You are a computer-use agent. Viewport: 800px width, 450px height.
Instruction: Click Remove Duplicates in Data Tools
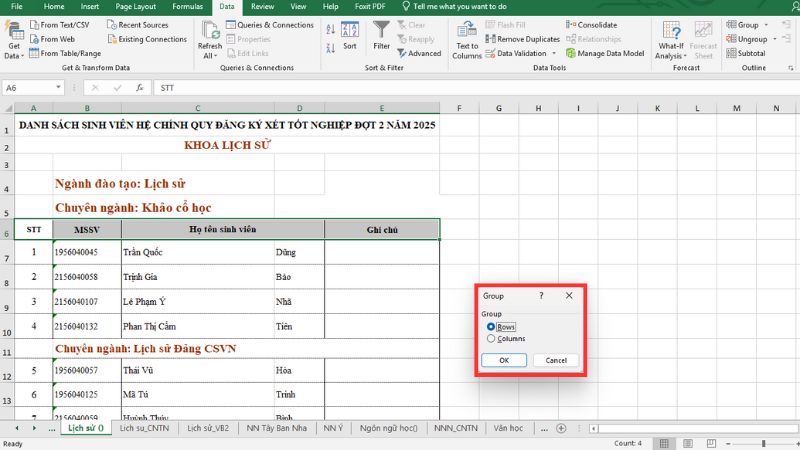tap(521, 39)
